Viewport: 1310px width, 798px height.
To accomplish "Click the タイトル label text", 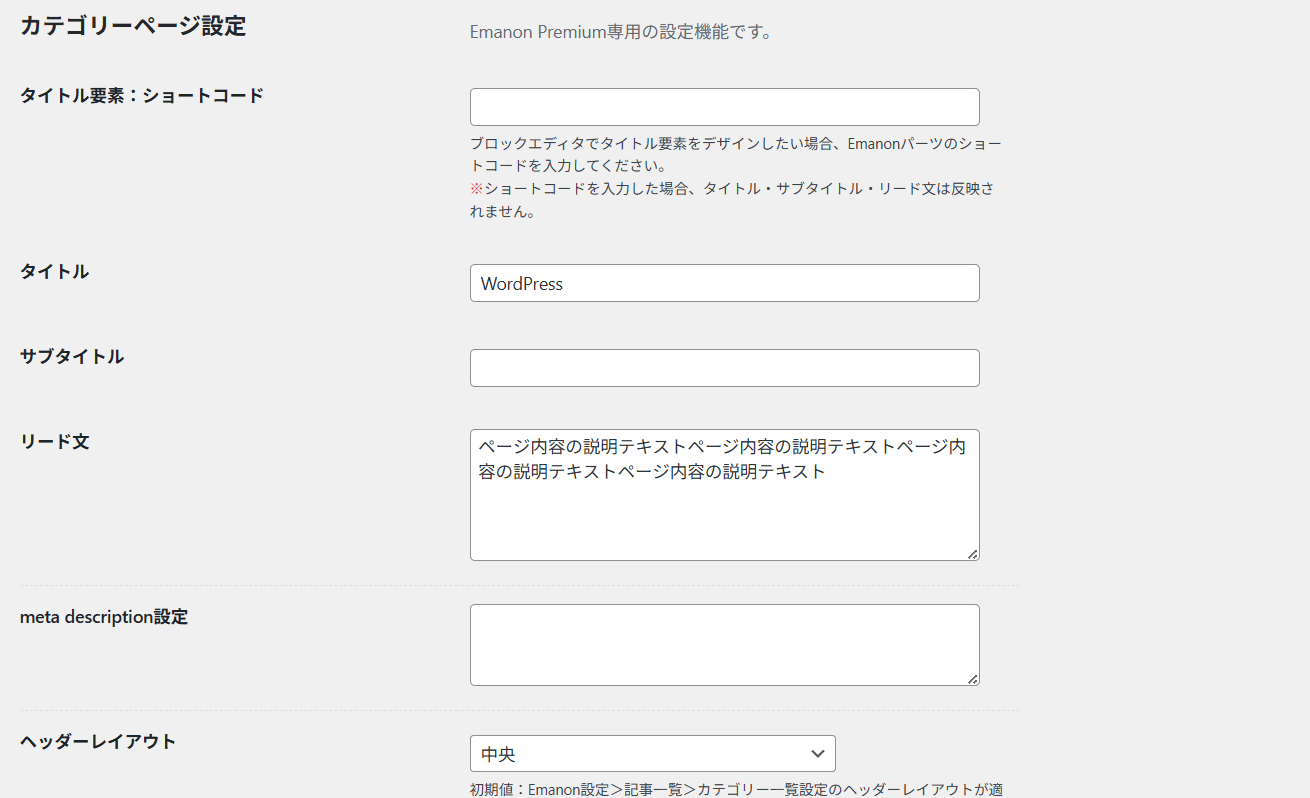I will pos(54,271).
